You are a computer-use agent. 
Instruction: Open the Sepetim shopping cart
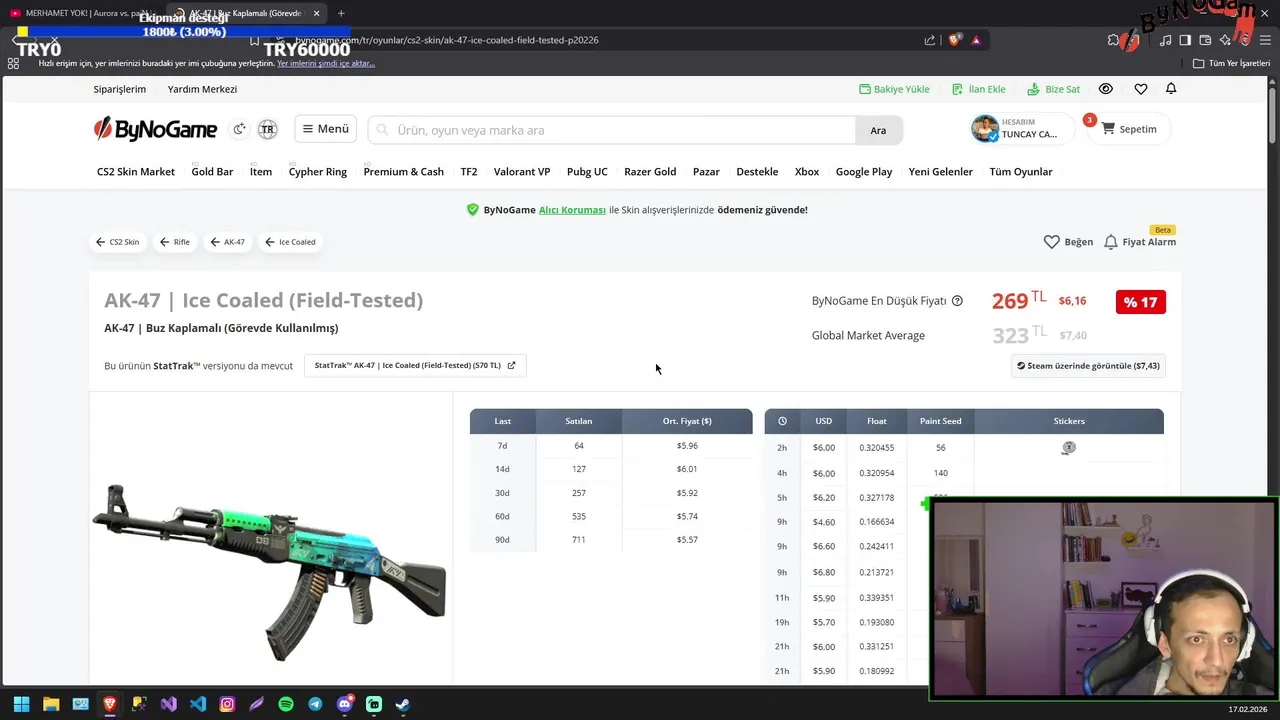point(1129,129)
